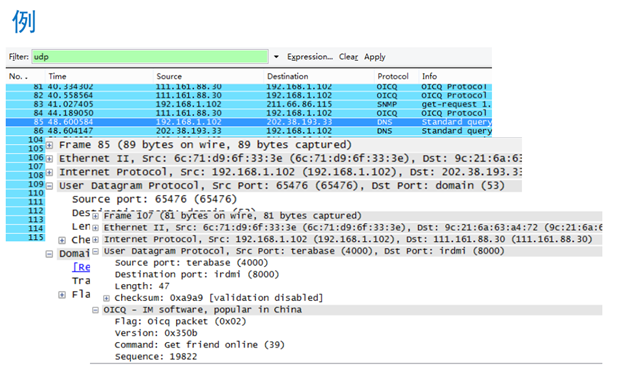Image resolution: width=640 pixels, height=371 pixels.
Task: Expand Ethernet II node of frame 85
Action: 49,159
